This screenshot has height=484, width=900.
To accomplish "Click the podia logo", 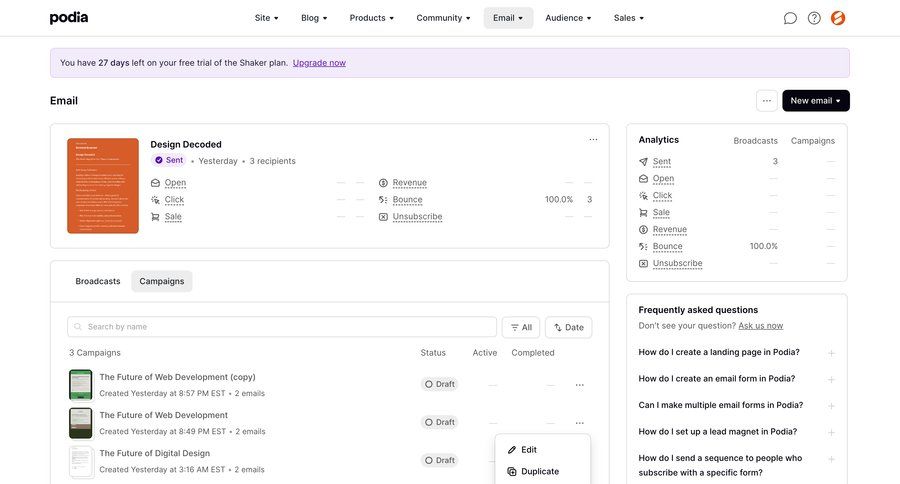I will click(69, 18).
